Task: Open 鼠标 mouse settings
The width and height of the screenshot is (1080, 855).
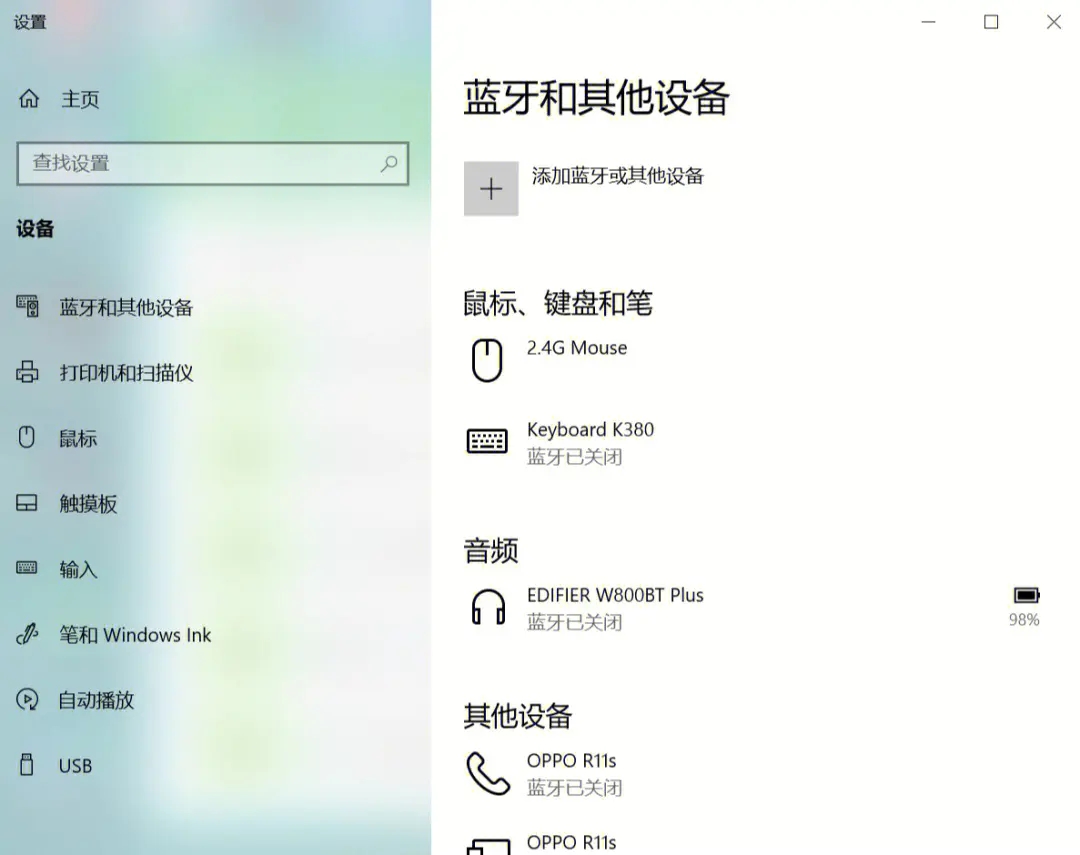Action: [77, 438]
